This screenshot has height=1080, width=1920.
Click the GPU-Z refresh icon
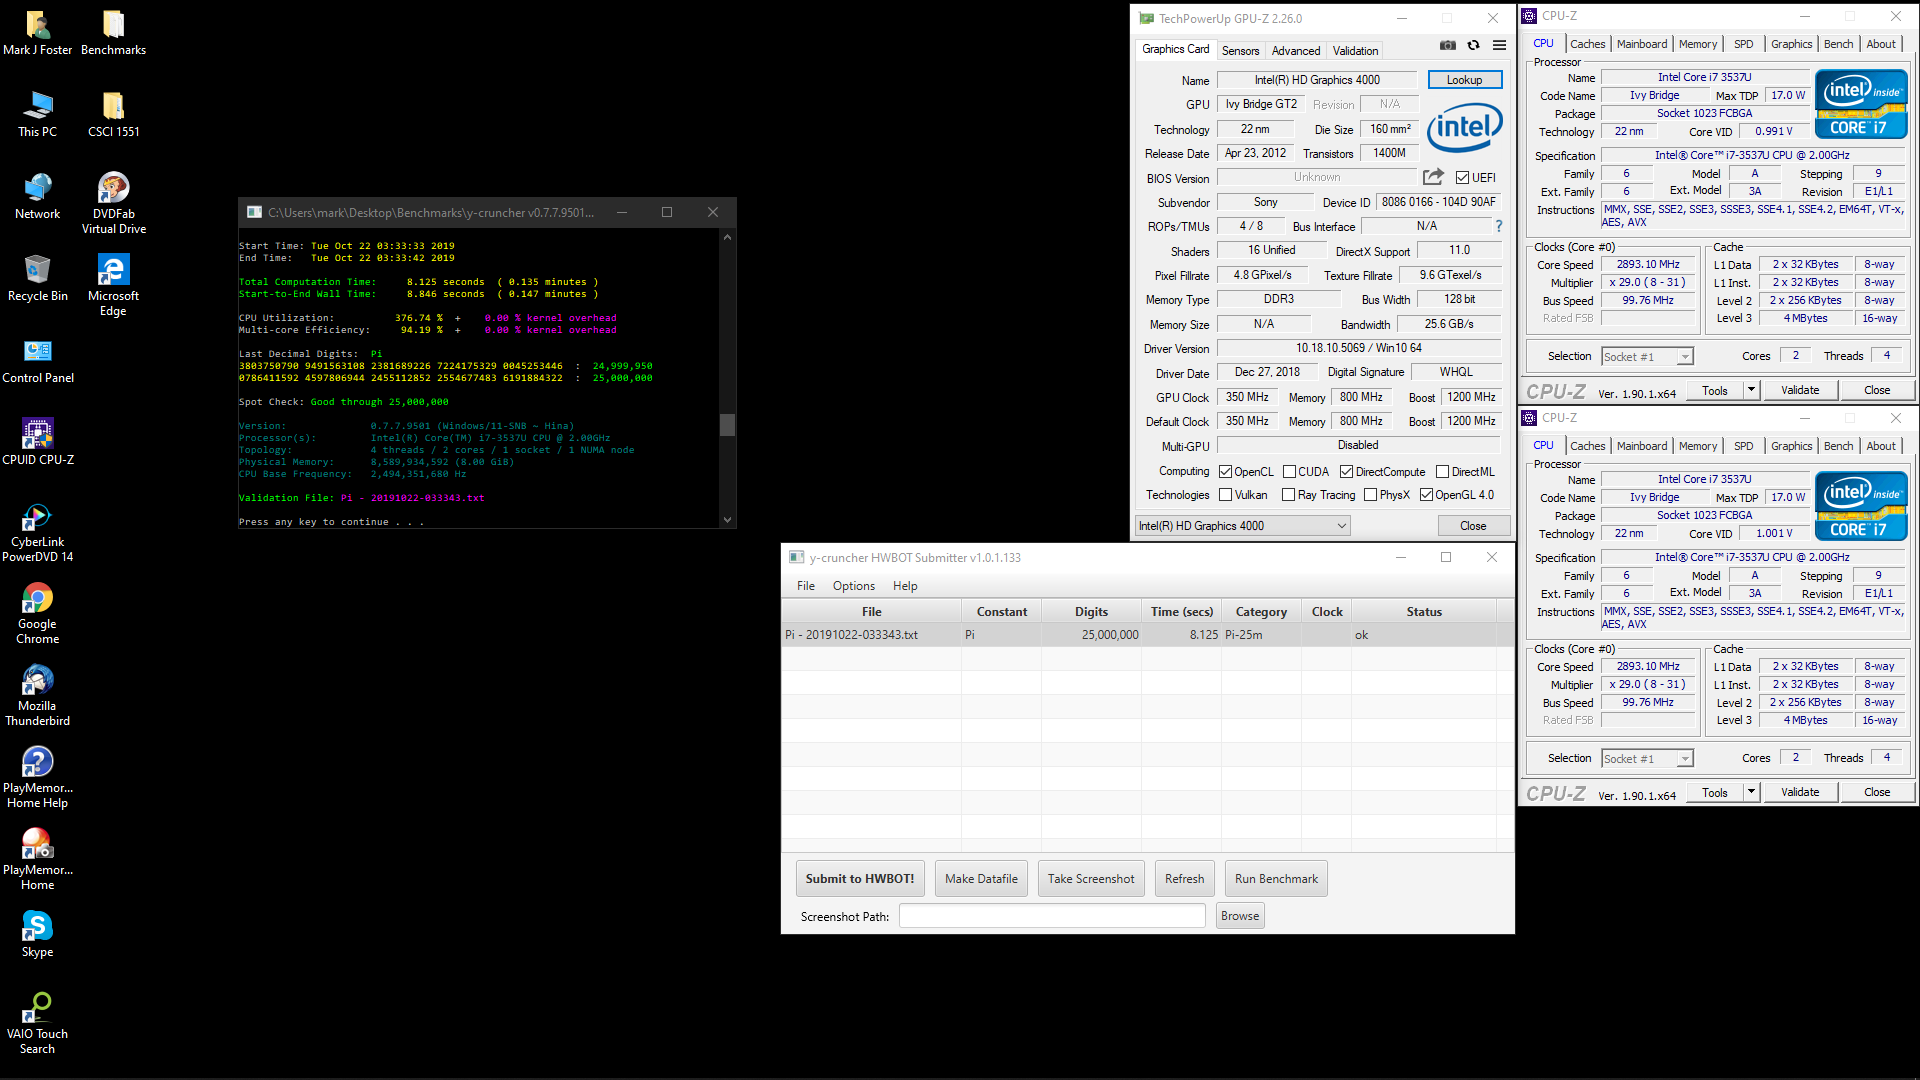coord(1473,45)
